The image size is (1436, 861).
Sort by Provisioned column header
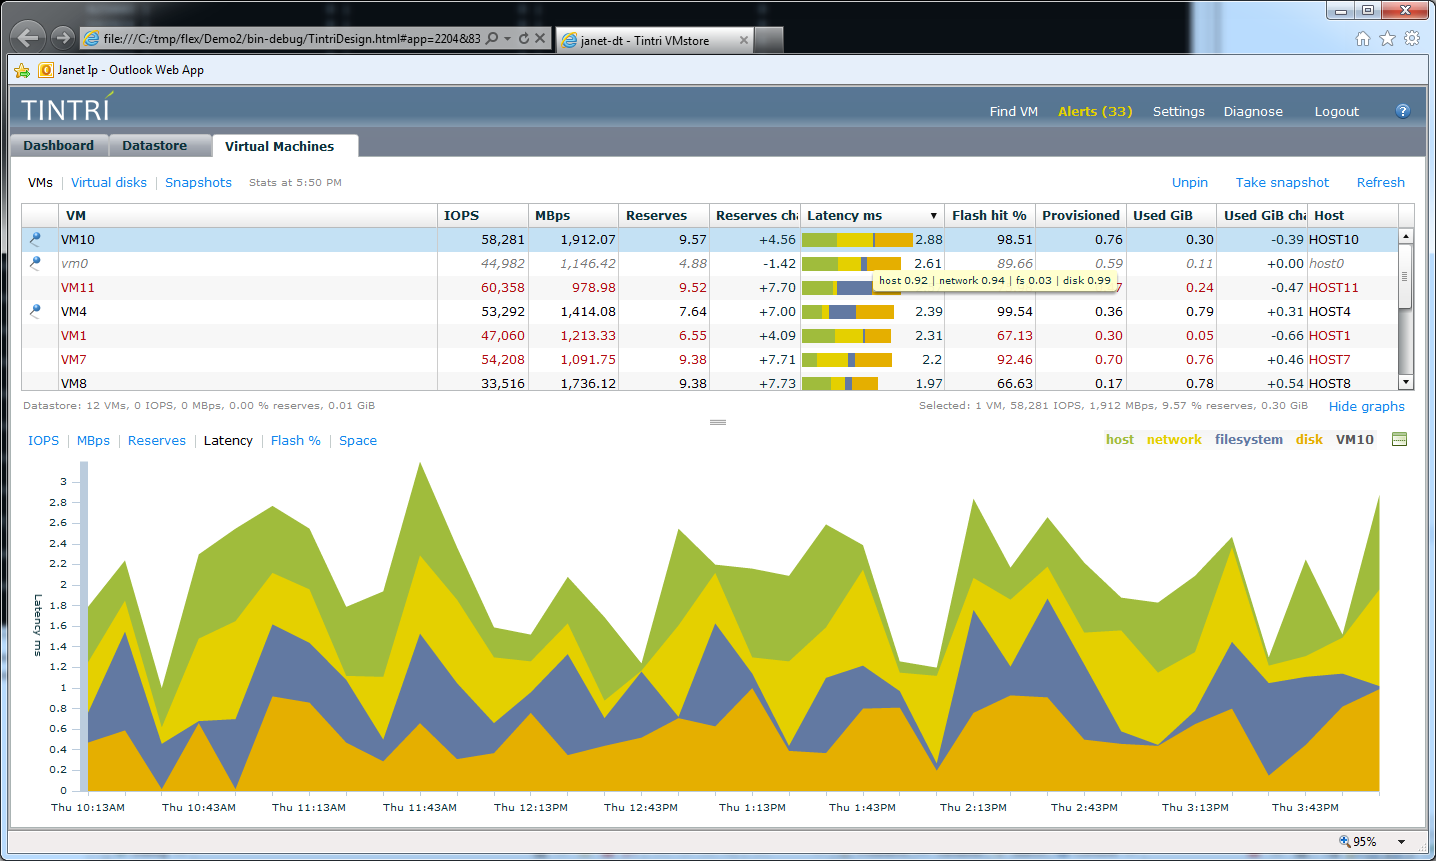coord(1081,215)
